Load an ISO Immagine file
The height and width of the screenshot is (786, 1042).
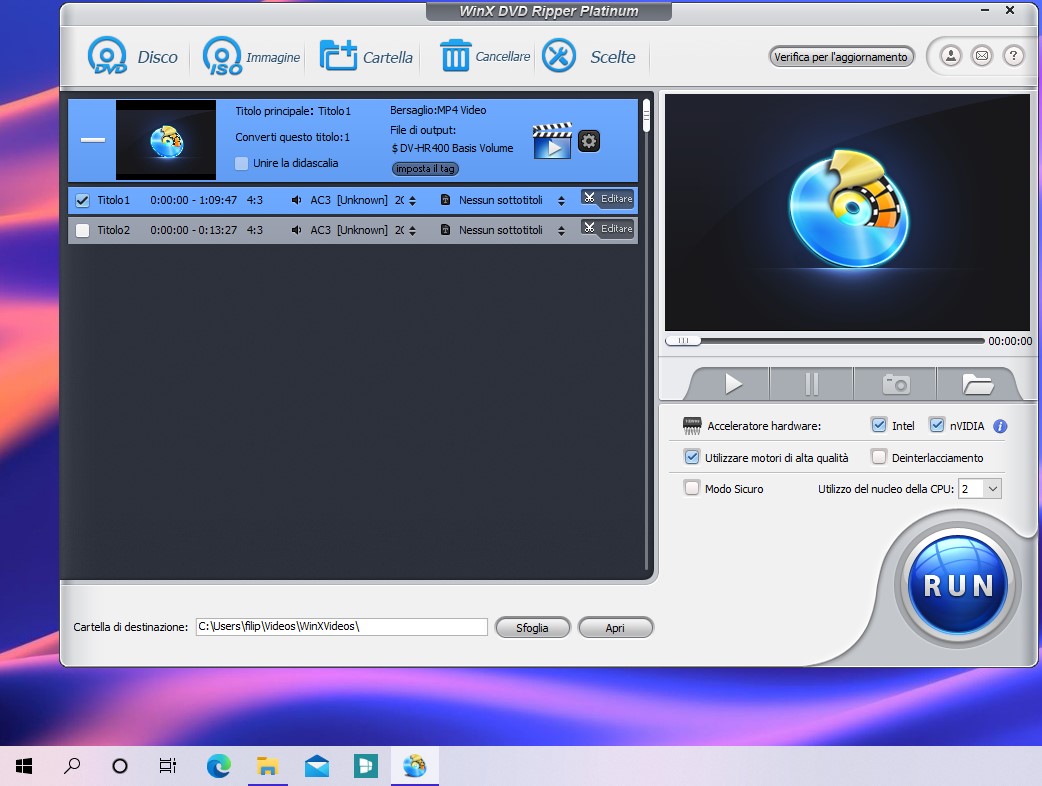click(x=251, y=56)
